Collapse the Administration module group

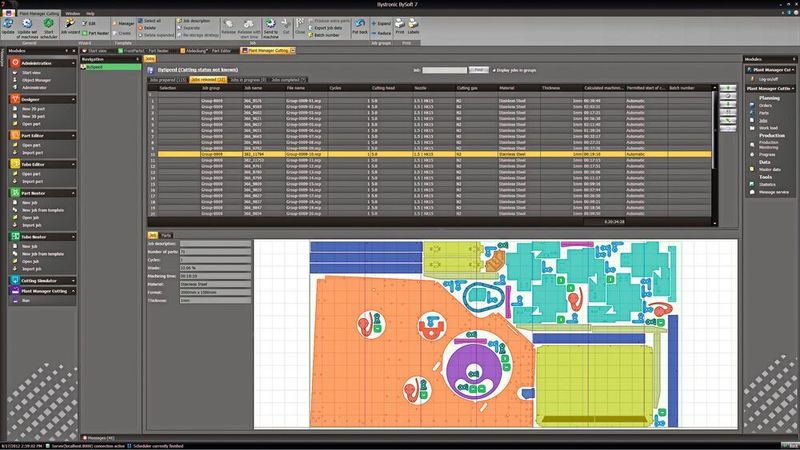click(73, 63)
